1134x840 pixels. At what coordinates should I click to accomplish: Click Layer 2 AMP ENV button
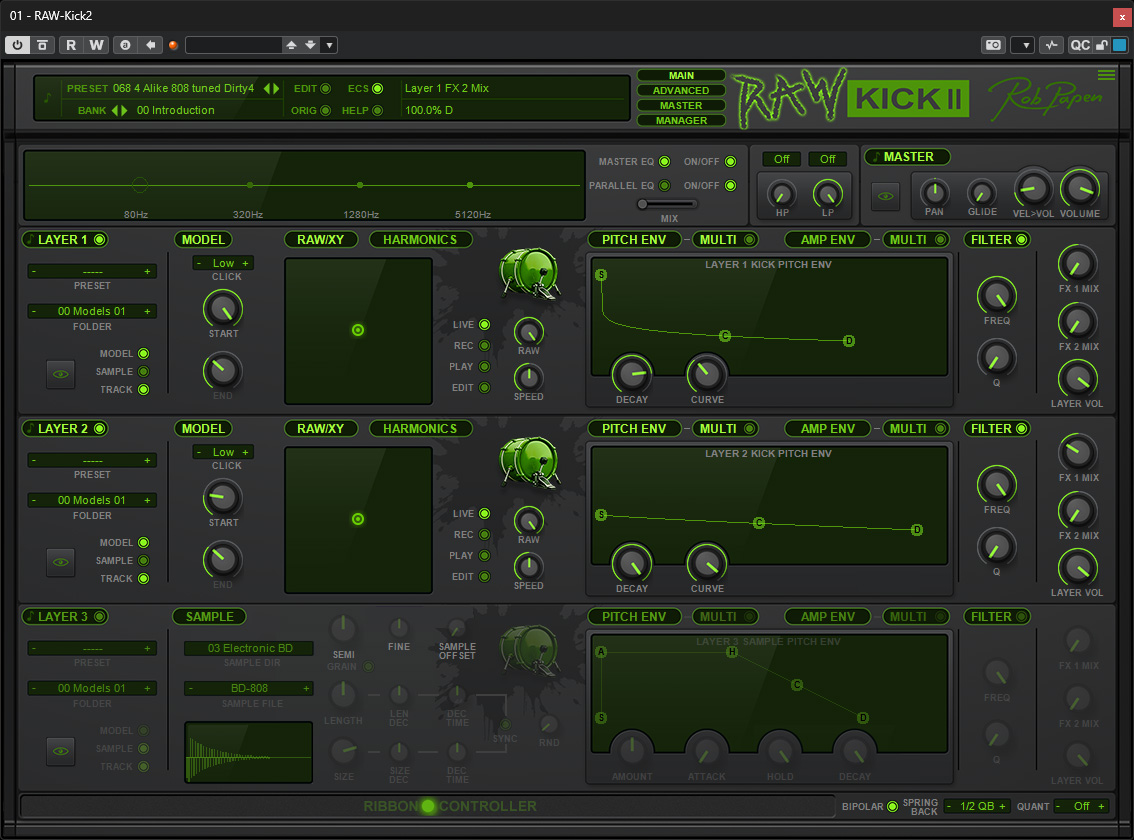point(827,428)
